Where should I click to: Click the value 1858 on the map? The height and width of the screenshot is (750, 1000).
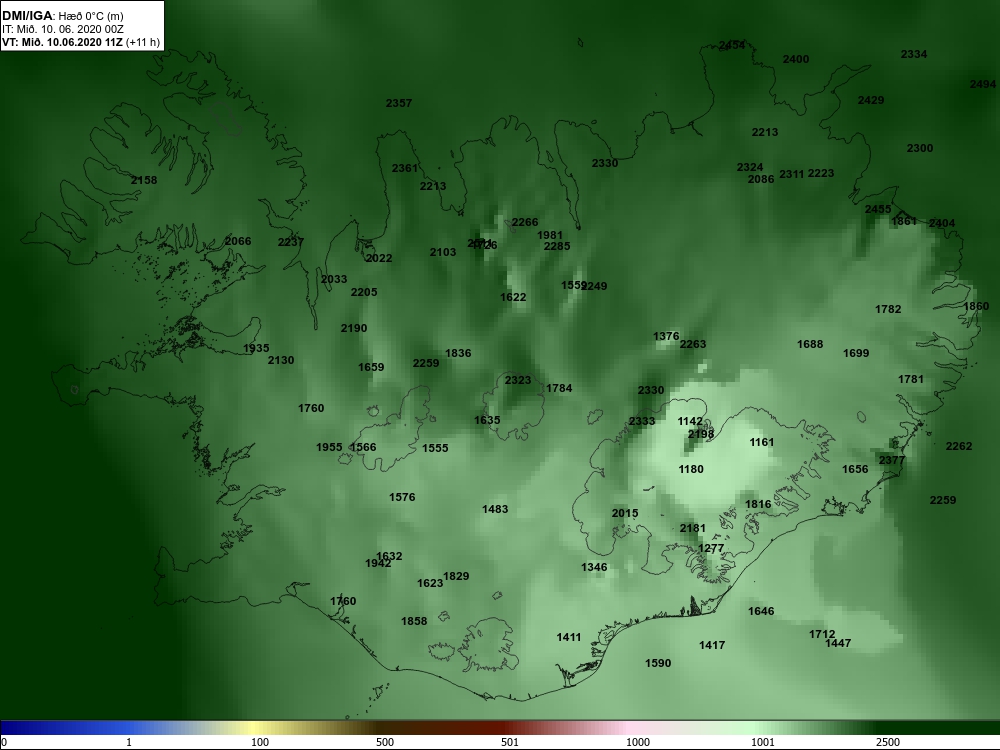pyautogui.click(x=414, y=621)
